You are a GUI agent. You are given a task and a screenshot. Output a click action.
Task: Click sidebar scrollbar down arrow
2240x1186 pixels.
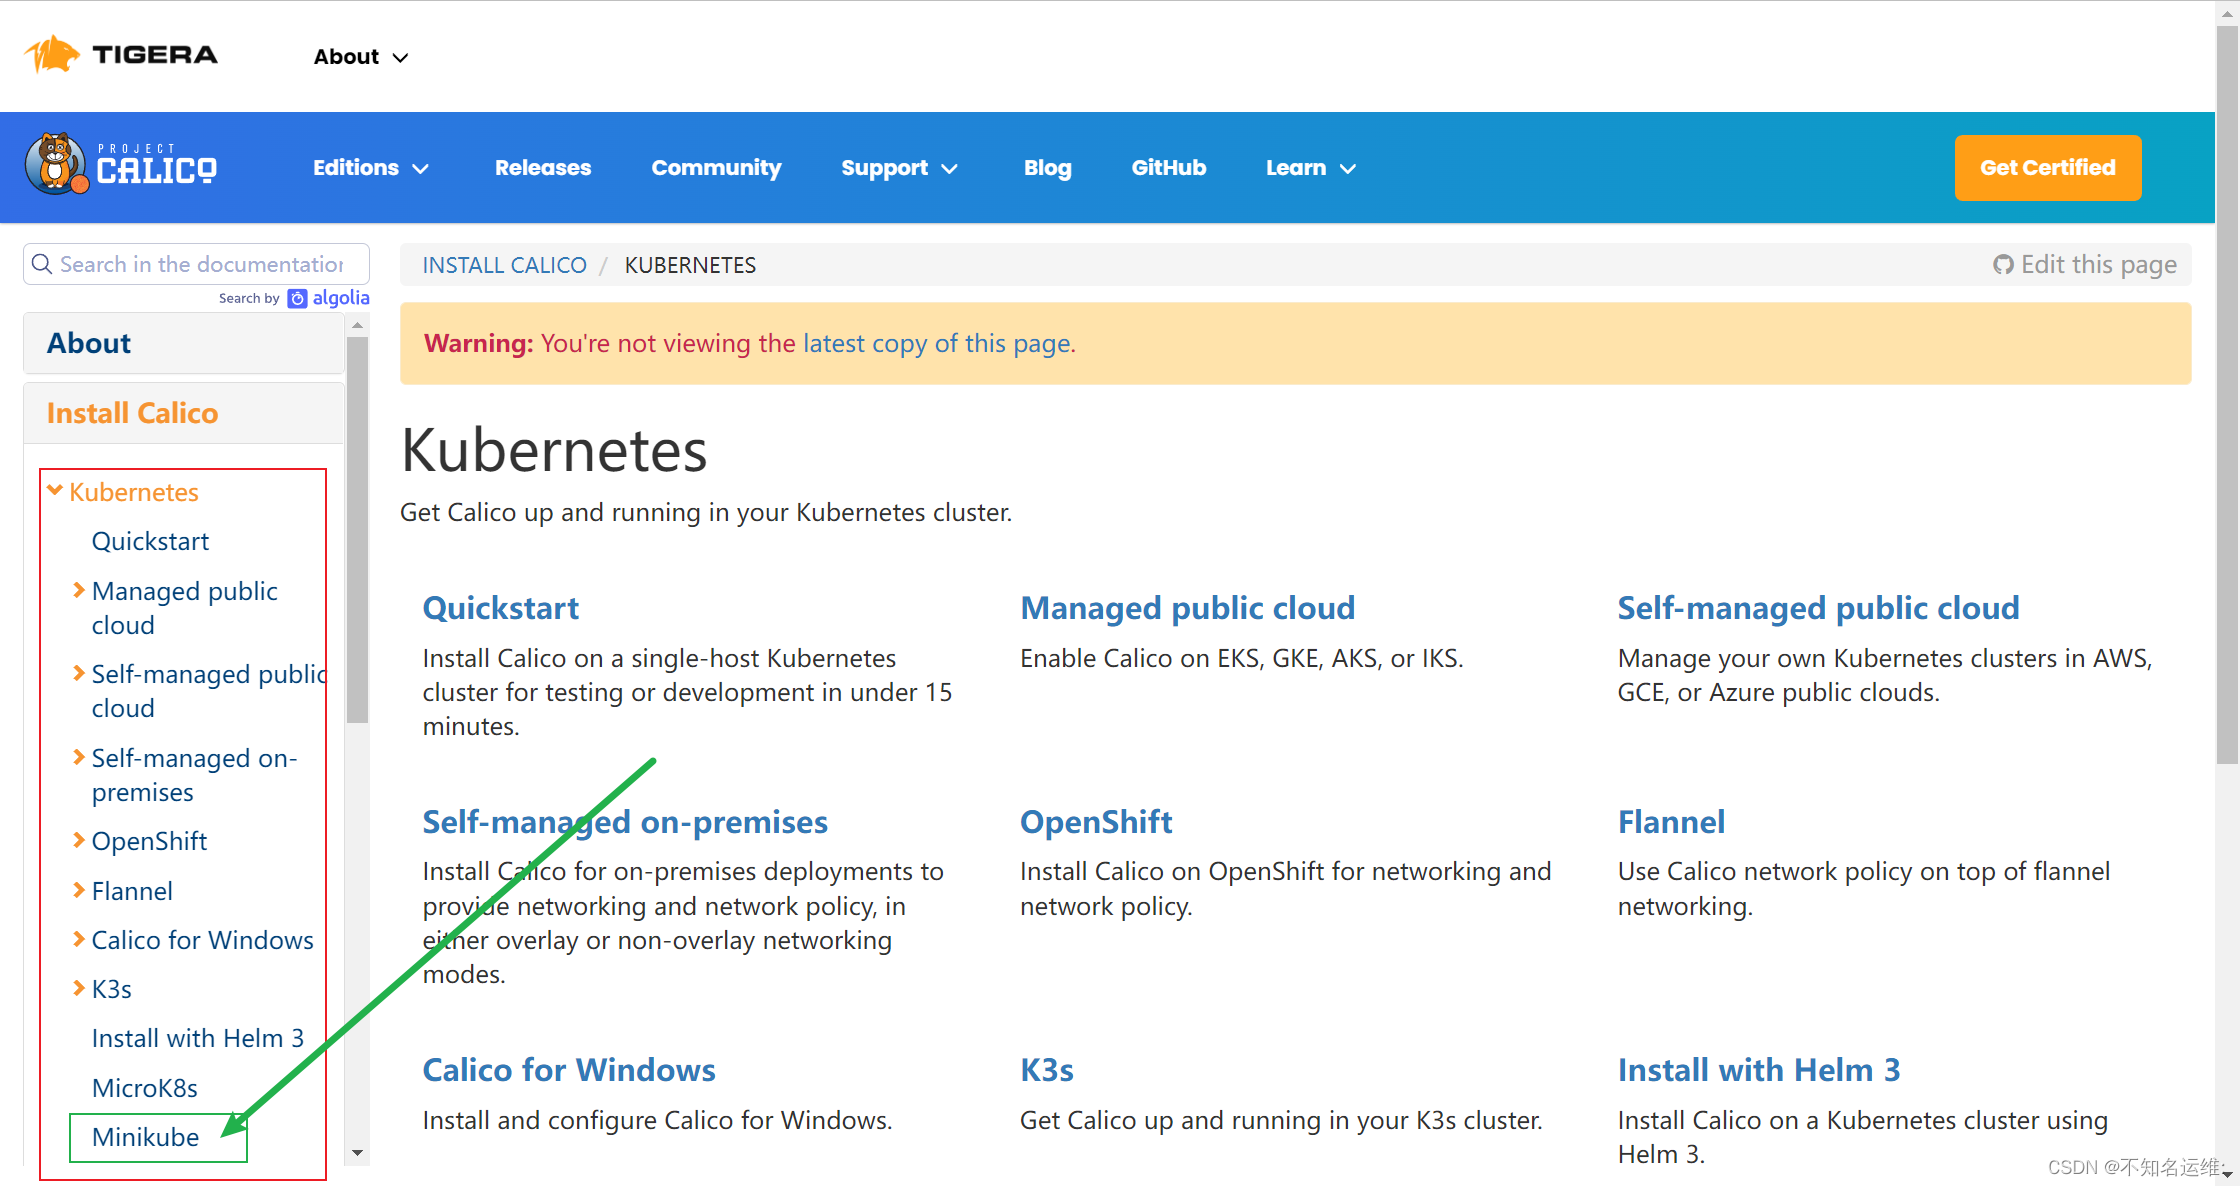357,1153
